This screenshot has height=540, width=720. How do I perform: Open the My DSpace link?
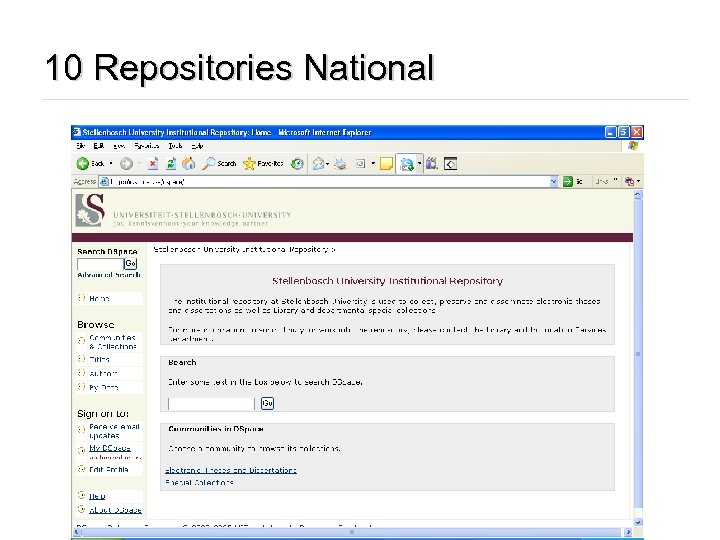[110, 448]
